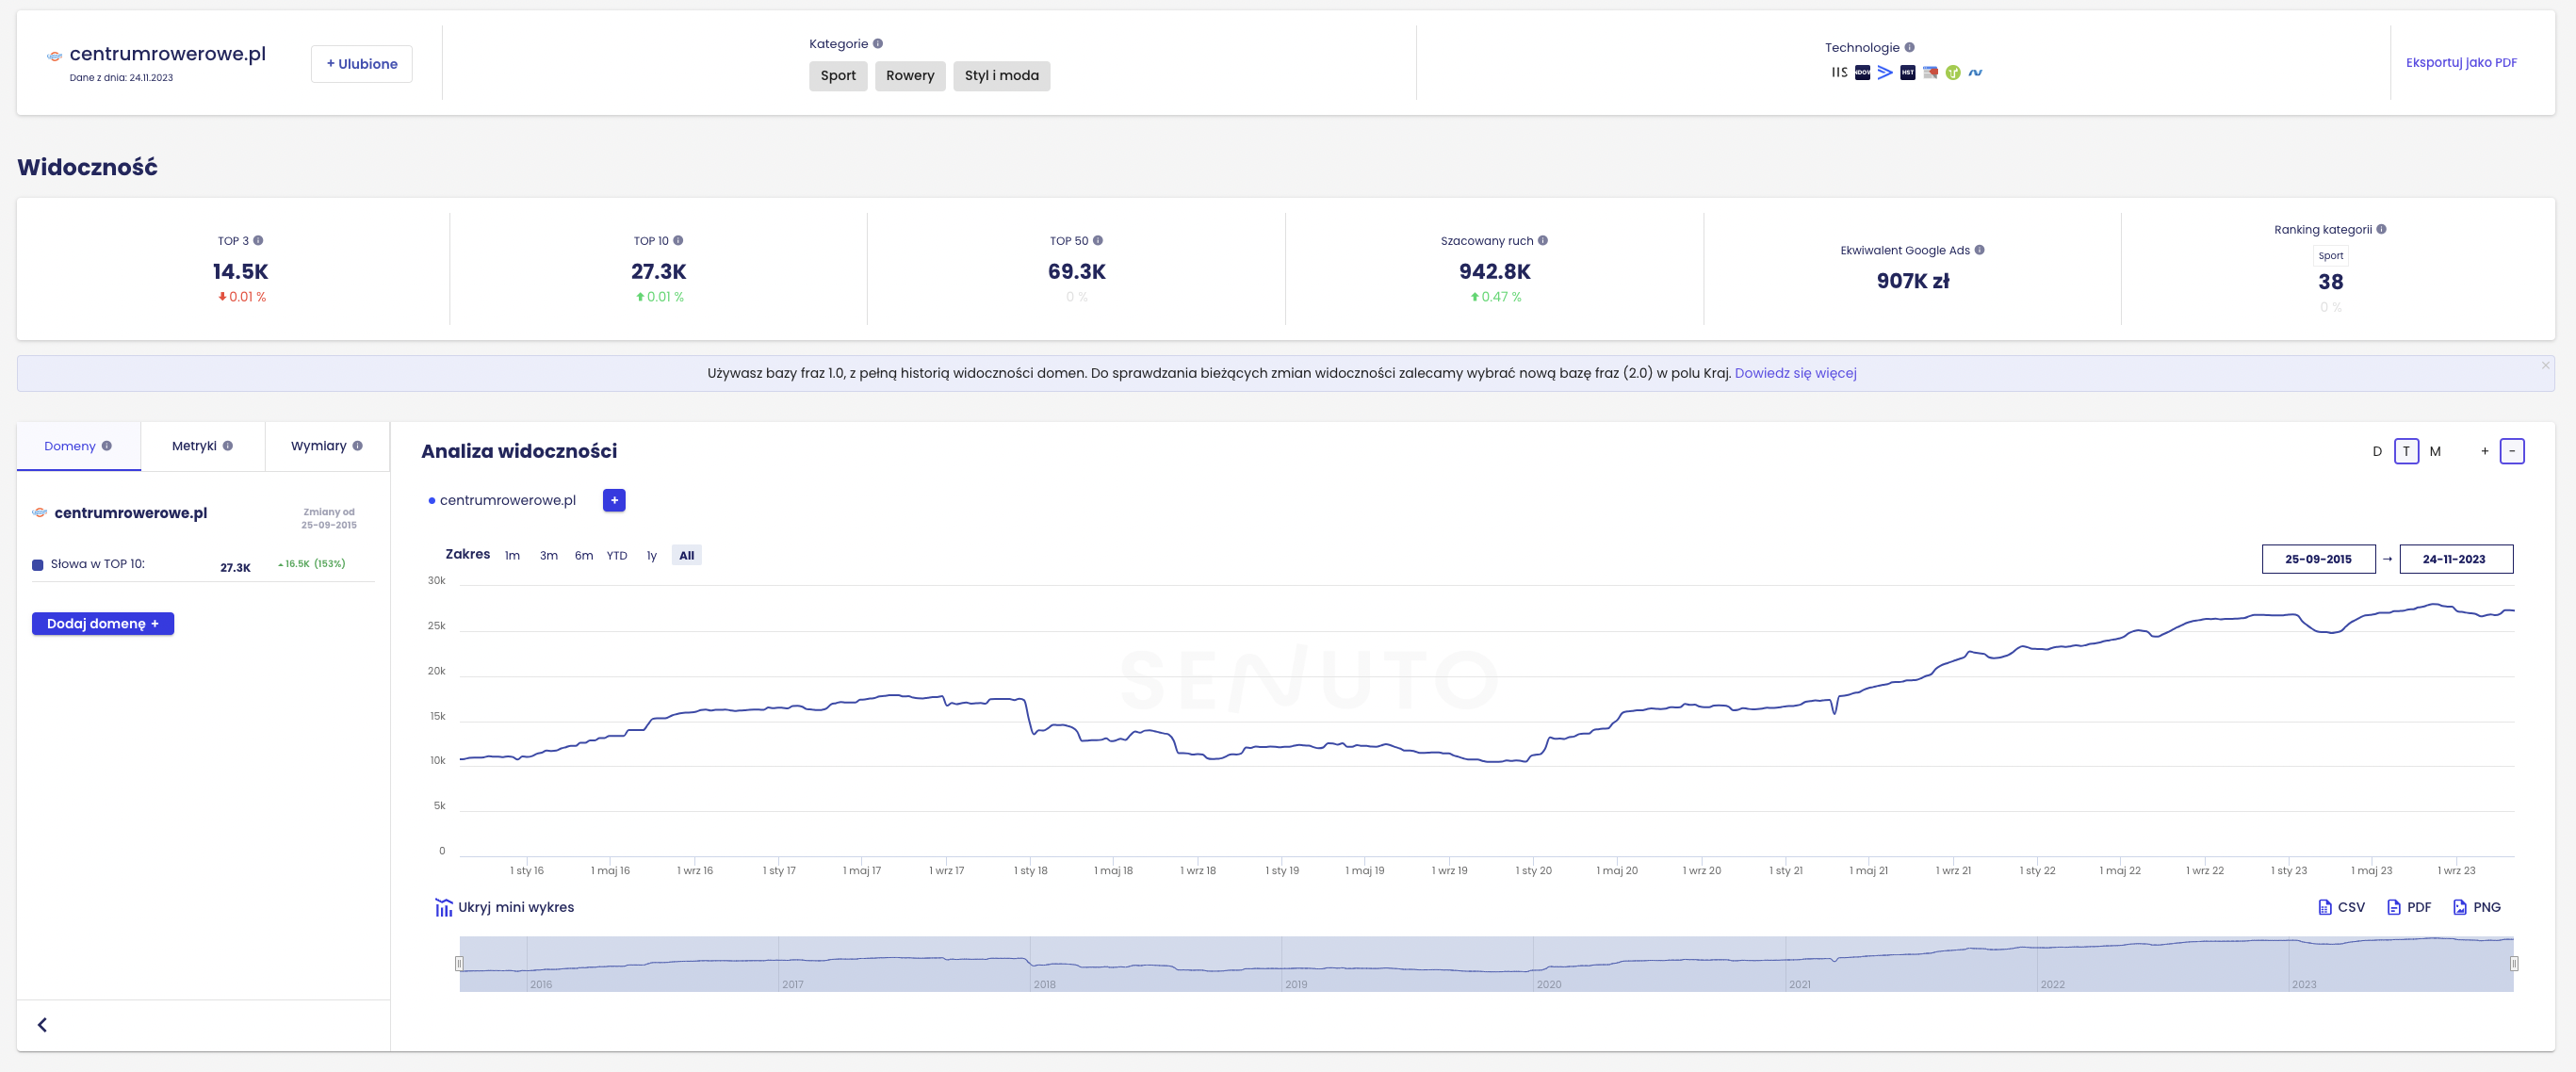Click the Windows technology icon
Screen dimensions: 2576x1072
(1862, 72)
